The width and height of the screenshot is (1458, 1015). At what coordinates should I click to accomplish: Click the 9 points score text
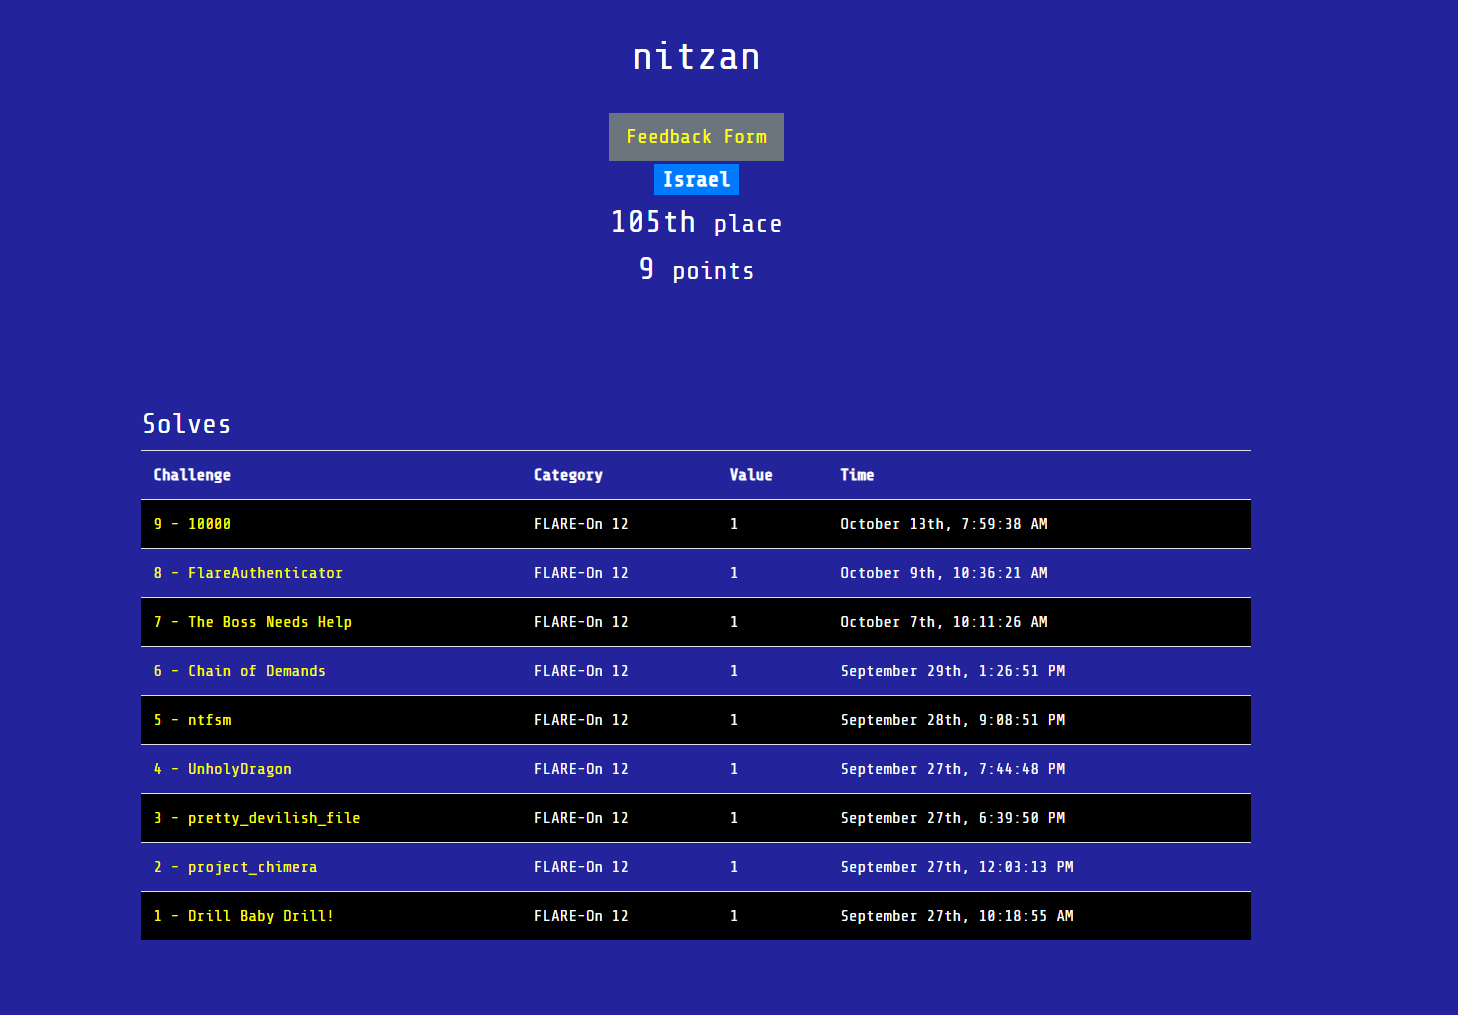click(696, 270)
